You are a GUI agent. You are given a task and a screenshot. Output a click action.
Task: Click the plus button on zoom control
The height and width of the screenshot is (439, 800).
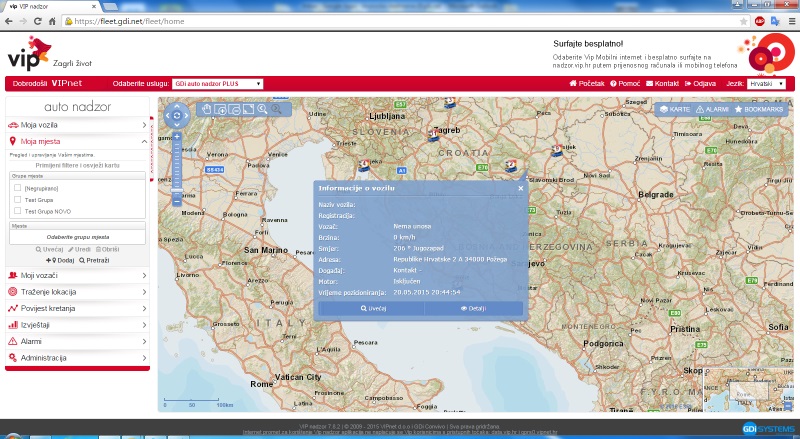pos(177,135)
